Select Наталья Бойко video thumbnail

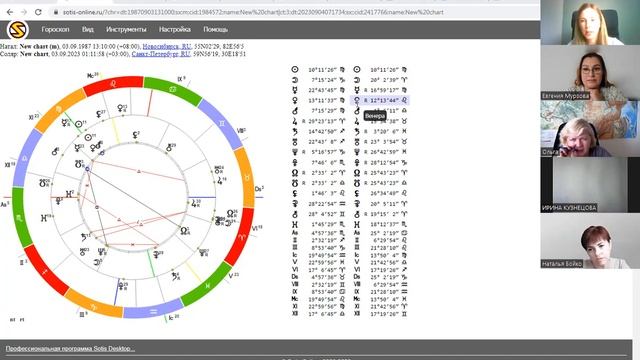(x=590, y=241)
